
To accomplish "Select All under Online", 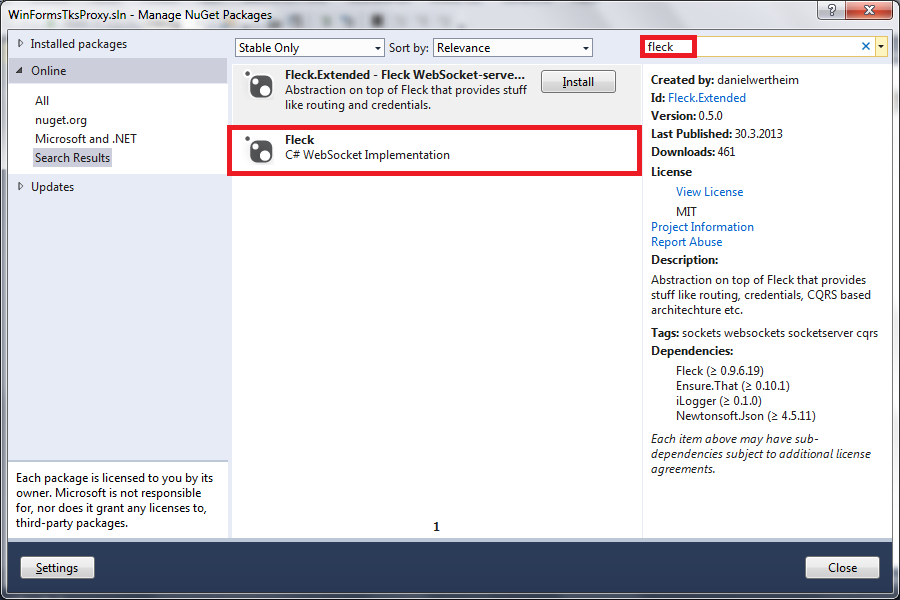I will (x=42, y=100).
